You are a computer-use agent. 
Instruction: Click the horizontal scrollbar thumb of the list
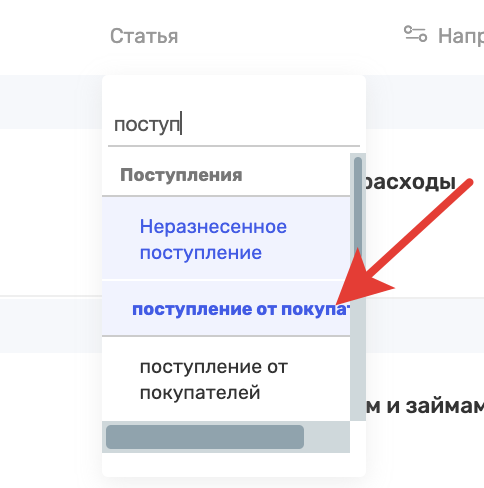pyautogui.click(x=205, y=437)
